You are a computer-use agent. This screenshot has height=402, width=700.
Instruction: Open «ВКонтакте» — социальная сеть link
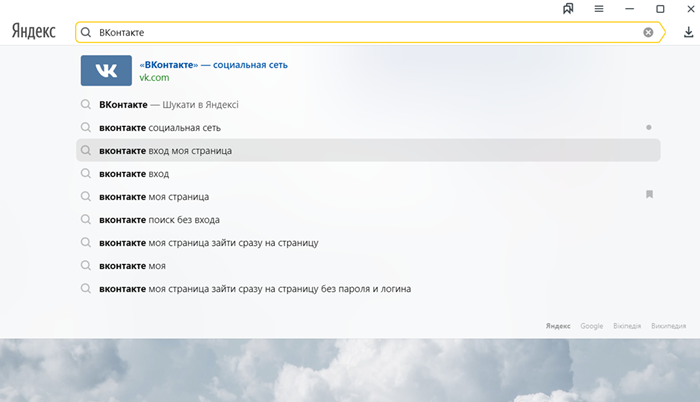[x=213, y=65]
